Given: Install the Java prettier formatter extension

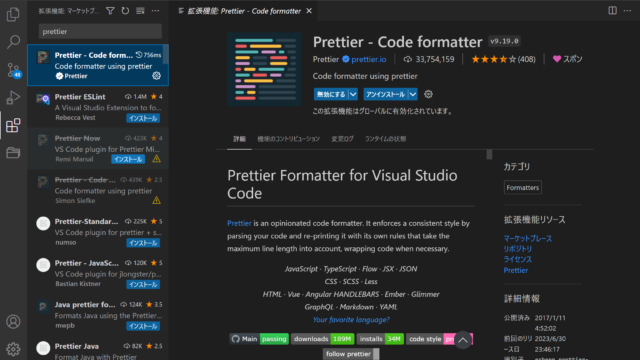Looking at the screenshot, I should (143, 326).
